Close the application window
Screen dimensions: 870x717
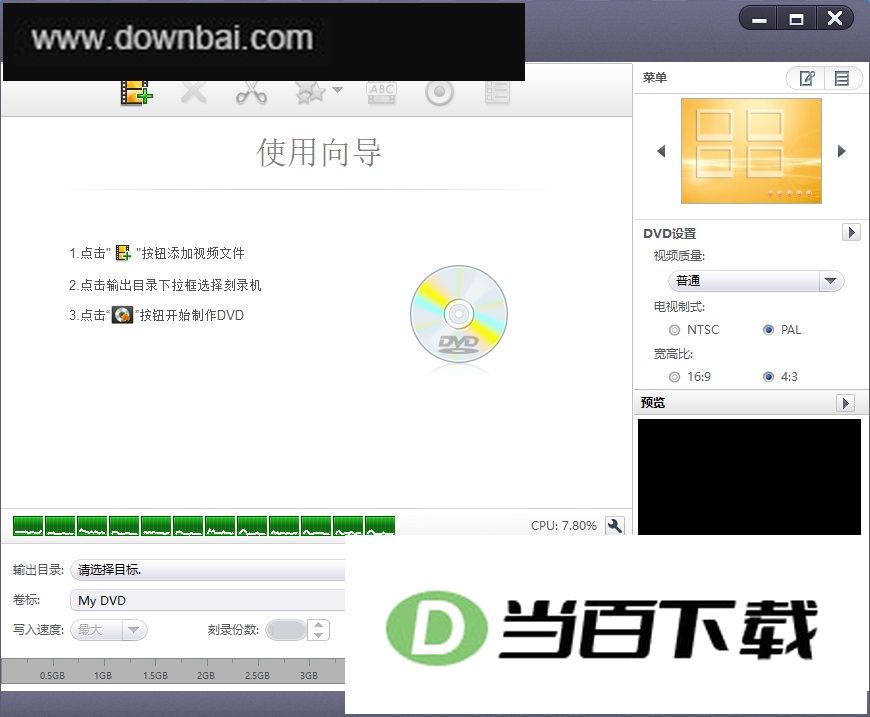(834, 19)
